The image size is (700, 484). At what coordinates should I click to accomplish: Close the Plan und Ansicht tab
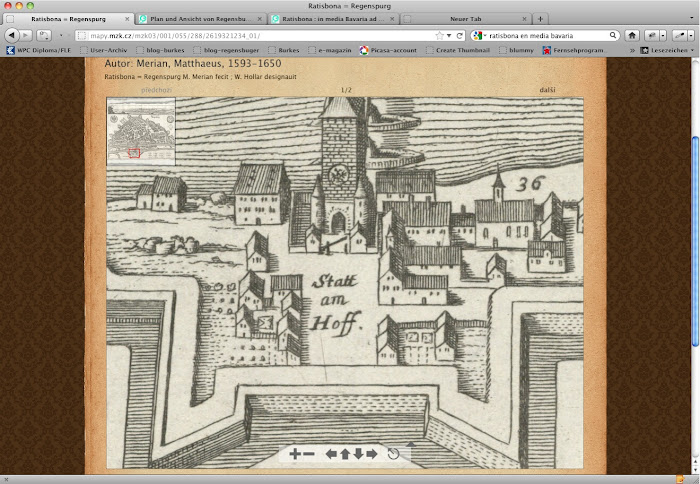[x=259, y=19]
